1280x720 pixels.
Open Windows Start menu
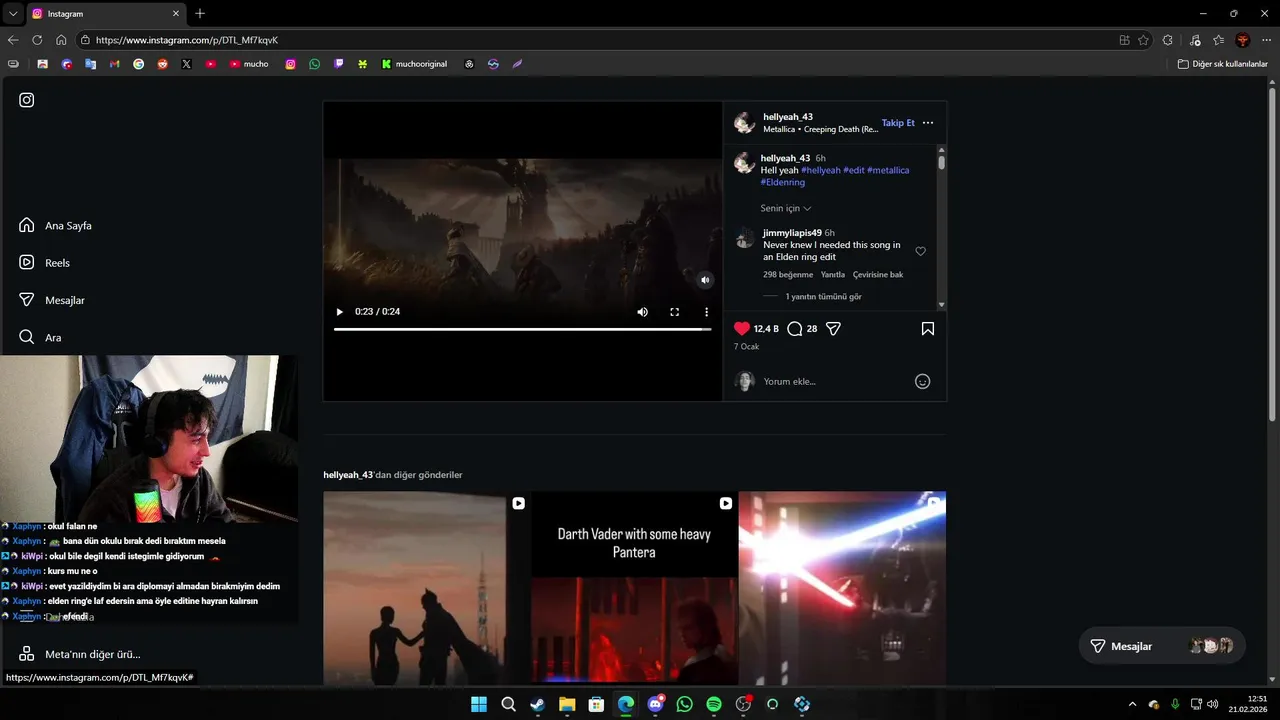[x=479, y=704]
